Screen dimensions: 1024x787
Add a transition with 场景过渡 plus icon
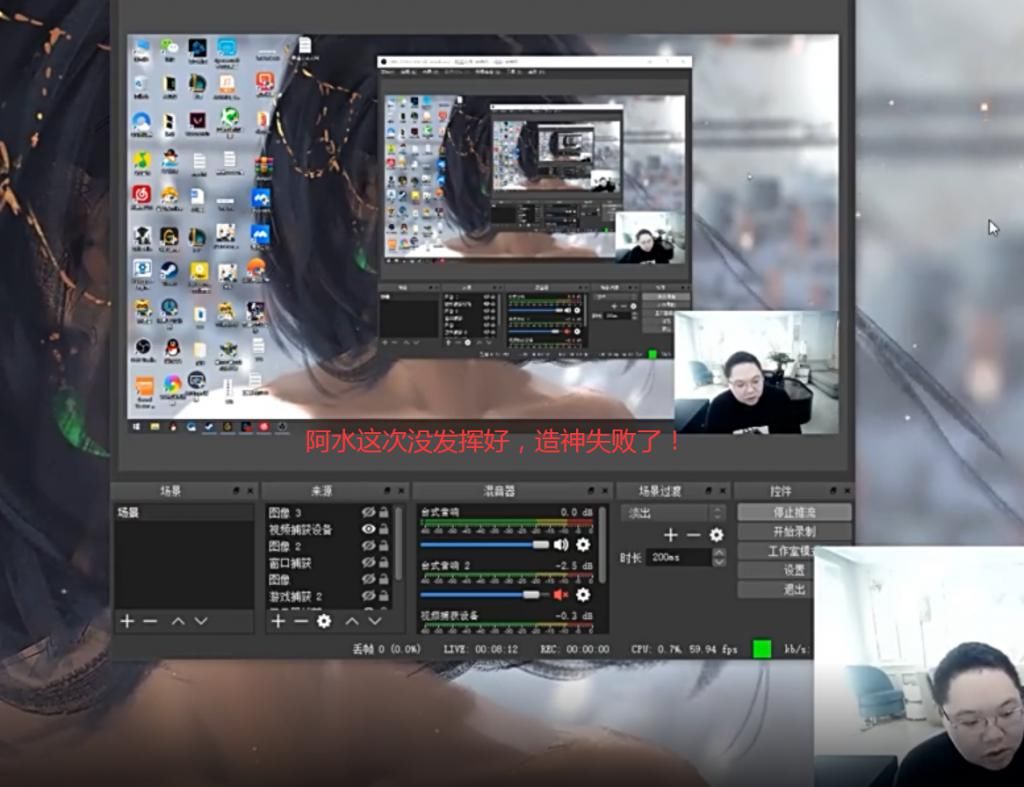coord(671,536)
